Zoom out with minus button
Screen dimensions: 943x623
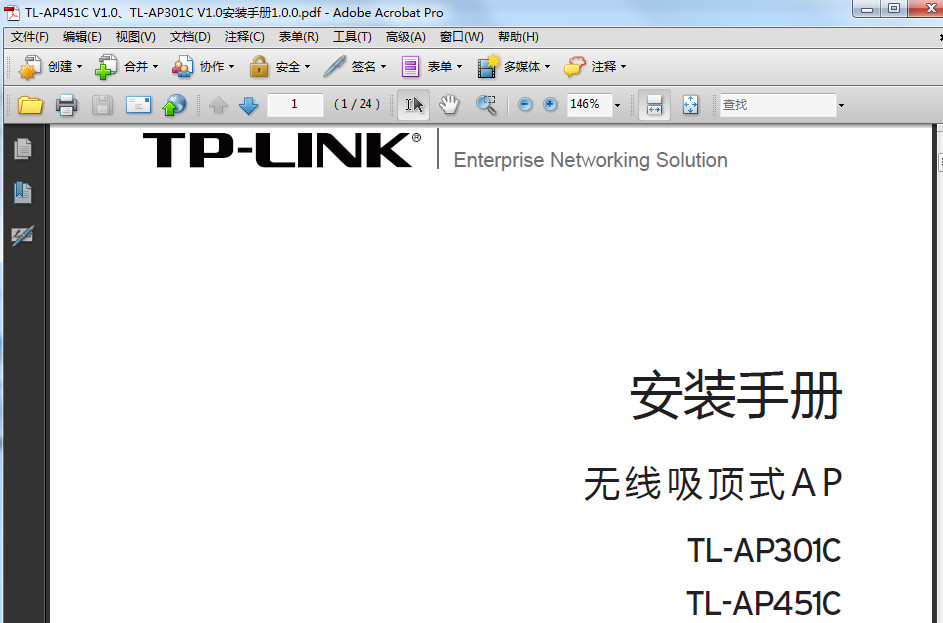[x=525, y=105]
